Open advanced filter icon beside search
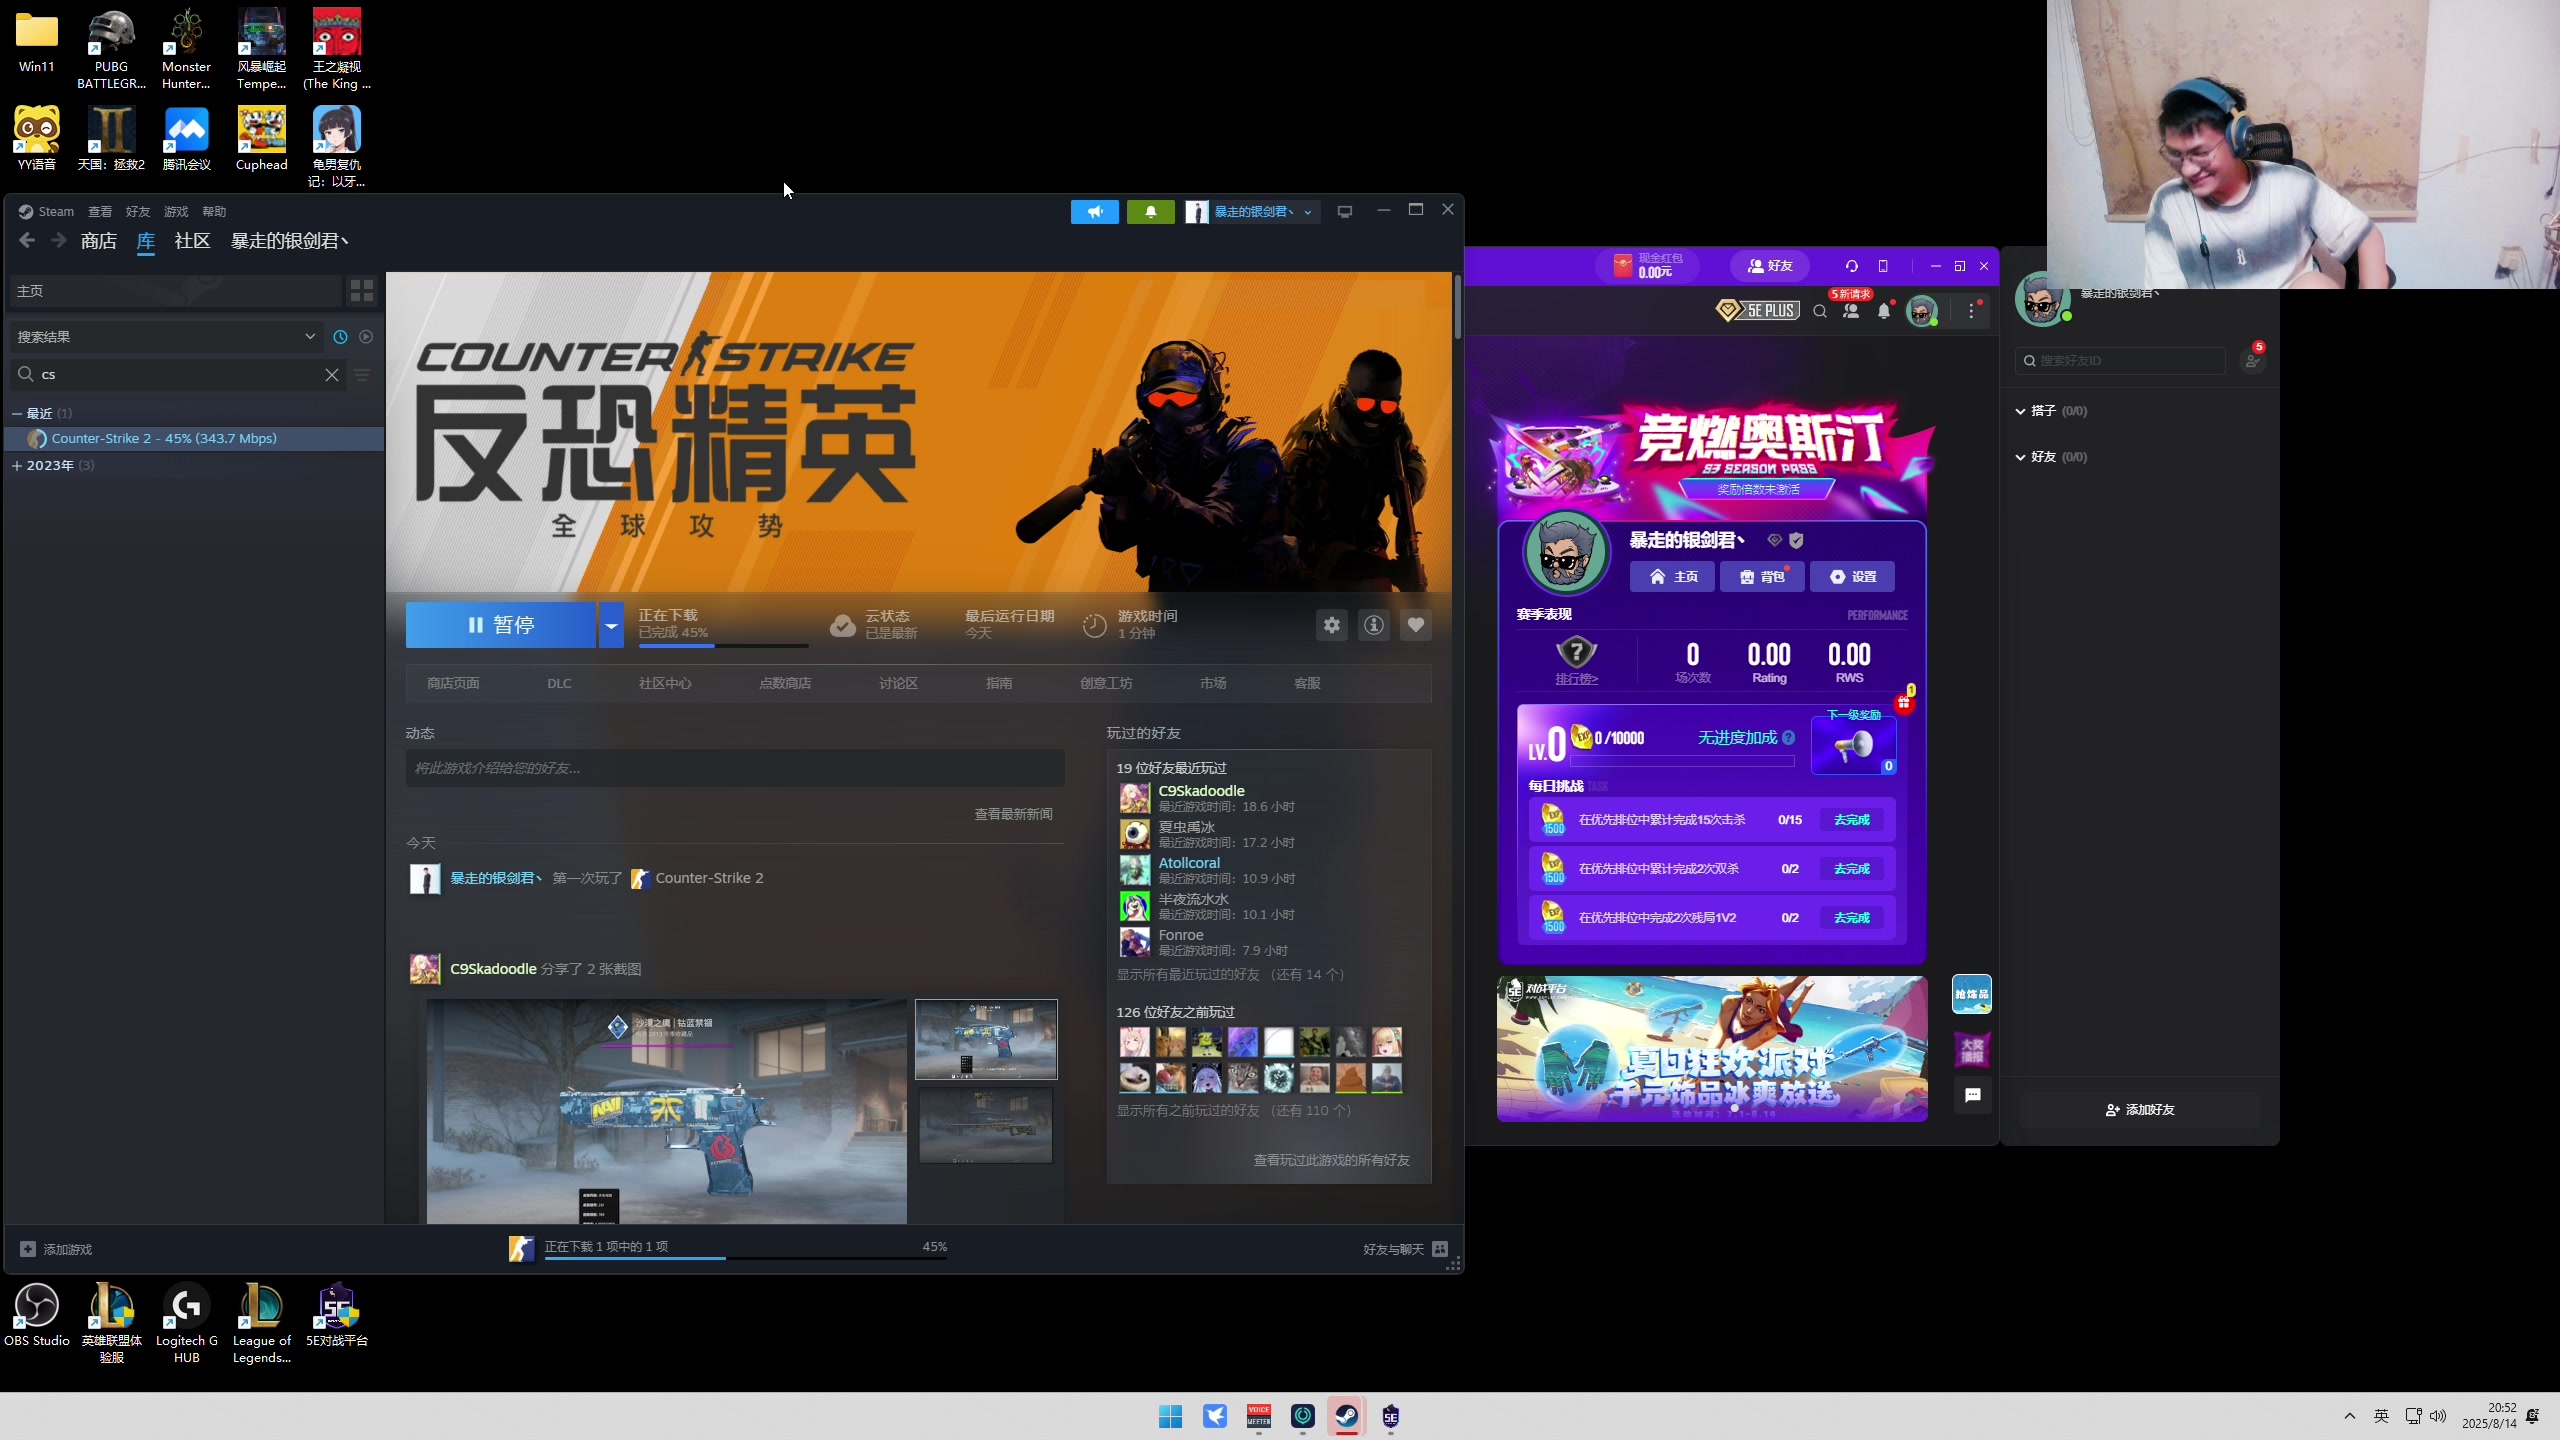This screenshot has width=2560, height=1440. click(x=362, y=375)
